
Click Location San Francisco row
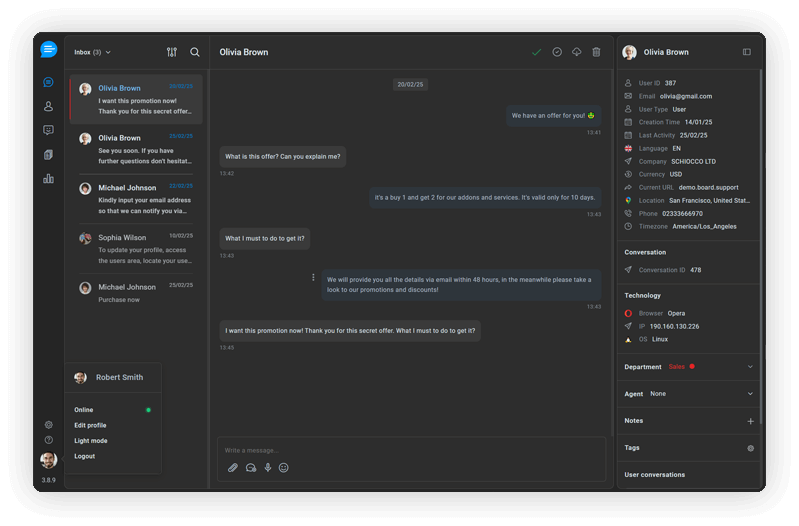tap(687, 201)
